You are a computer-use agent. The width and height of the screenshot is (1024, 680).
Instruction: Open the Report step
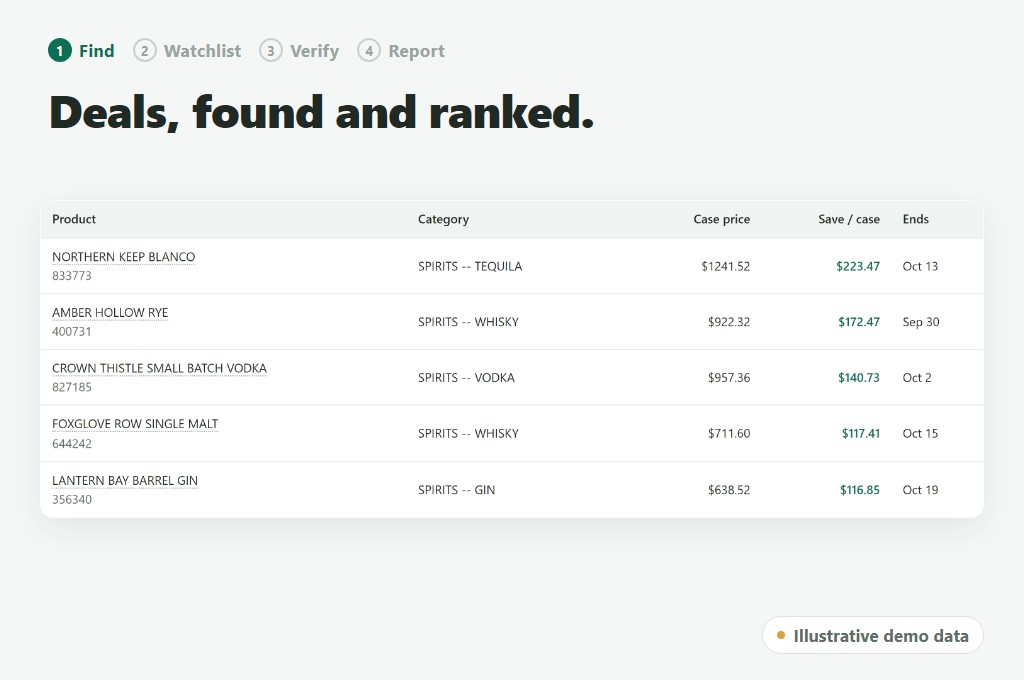pos(401,50)
